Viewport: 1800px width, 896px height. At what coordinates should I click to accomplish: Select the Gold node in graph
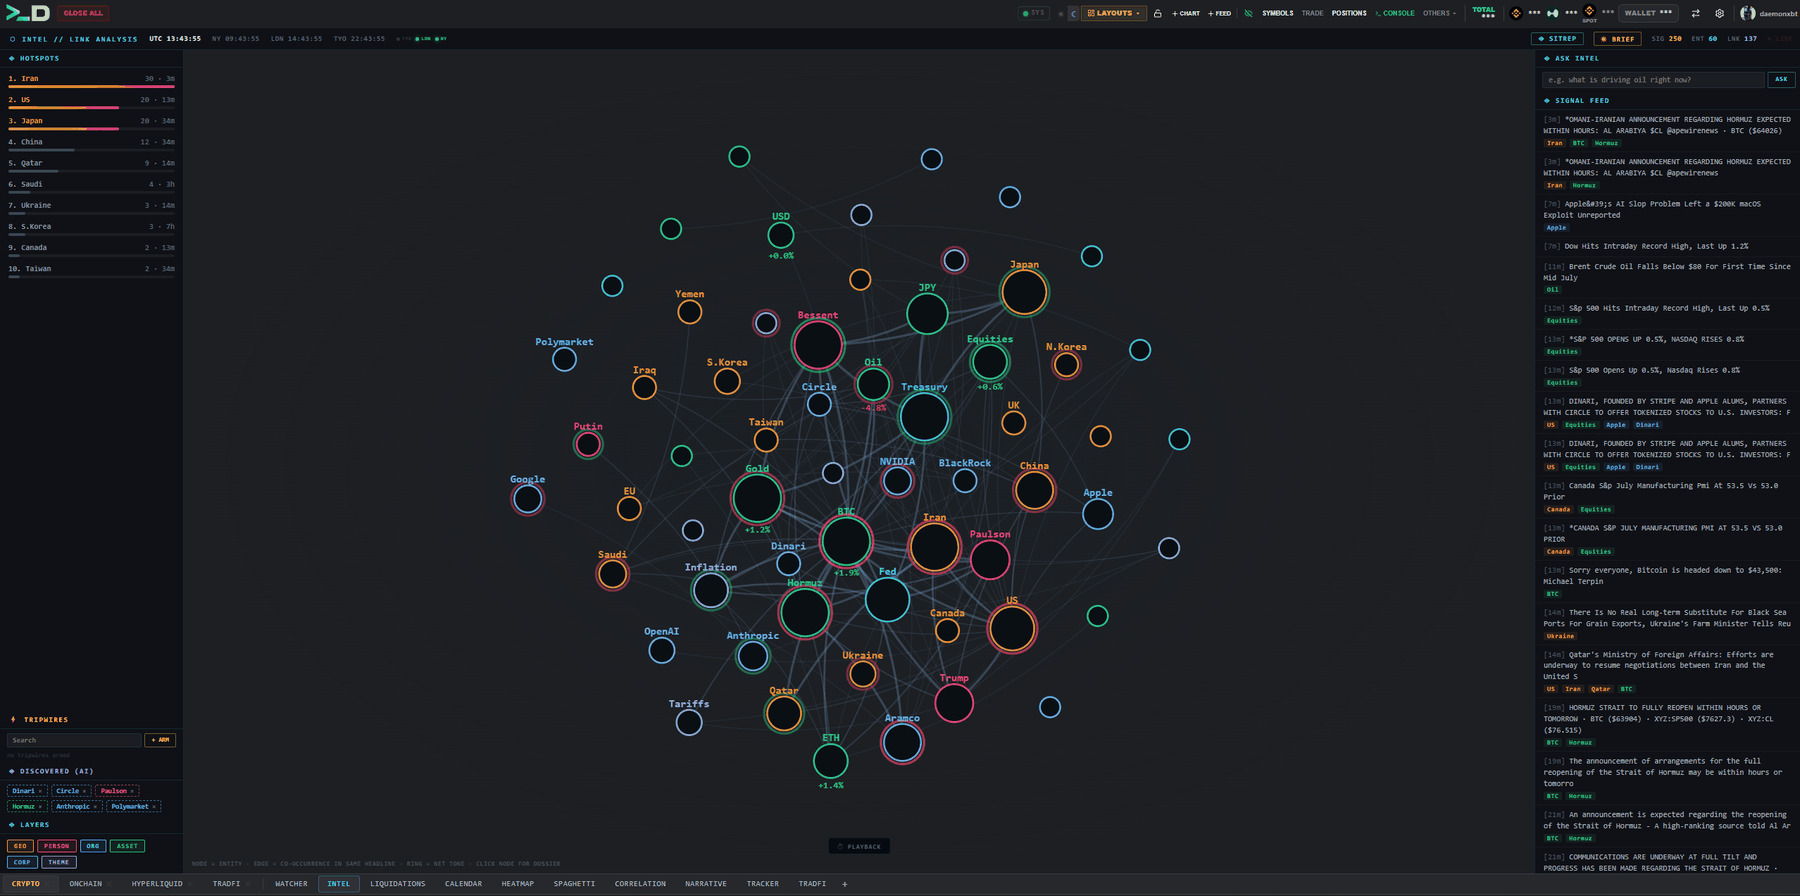coord(757,498)
